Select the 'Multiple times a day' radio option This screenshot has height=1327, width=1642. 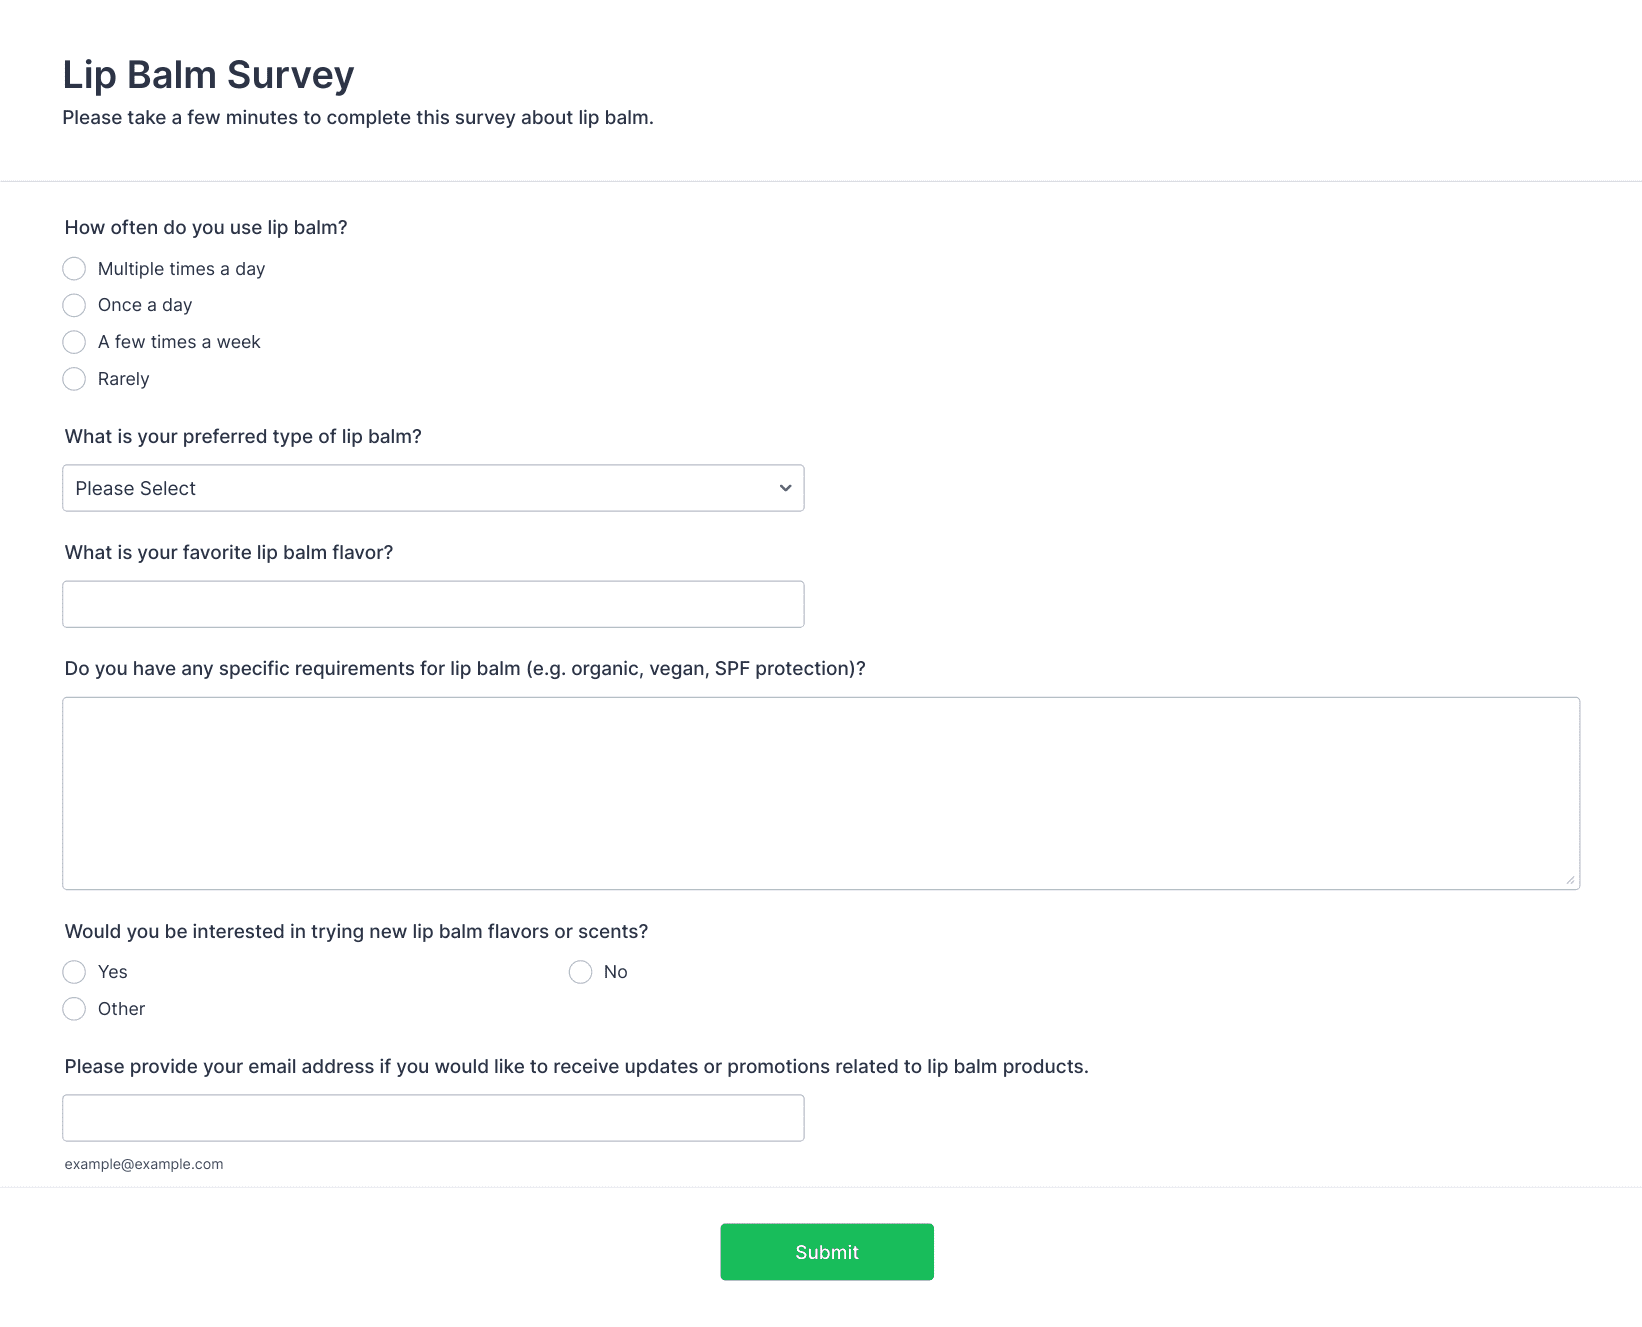[74, 269]
